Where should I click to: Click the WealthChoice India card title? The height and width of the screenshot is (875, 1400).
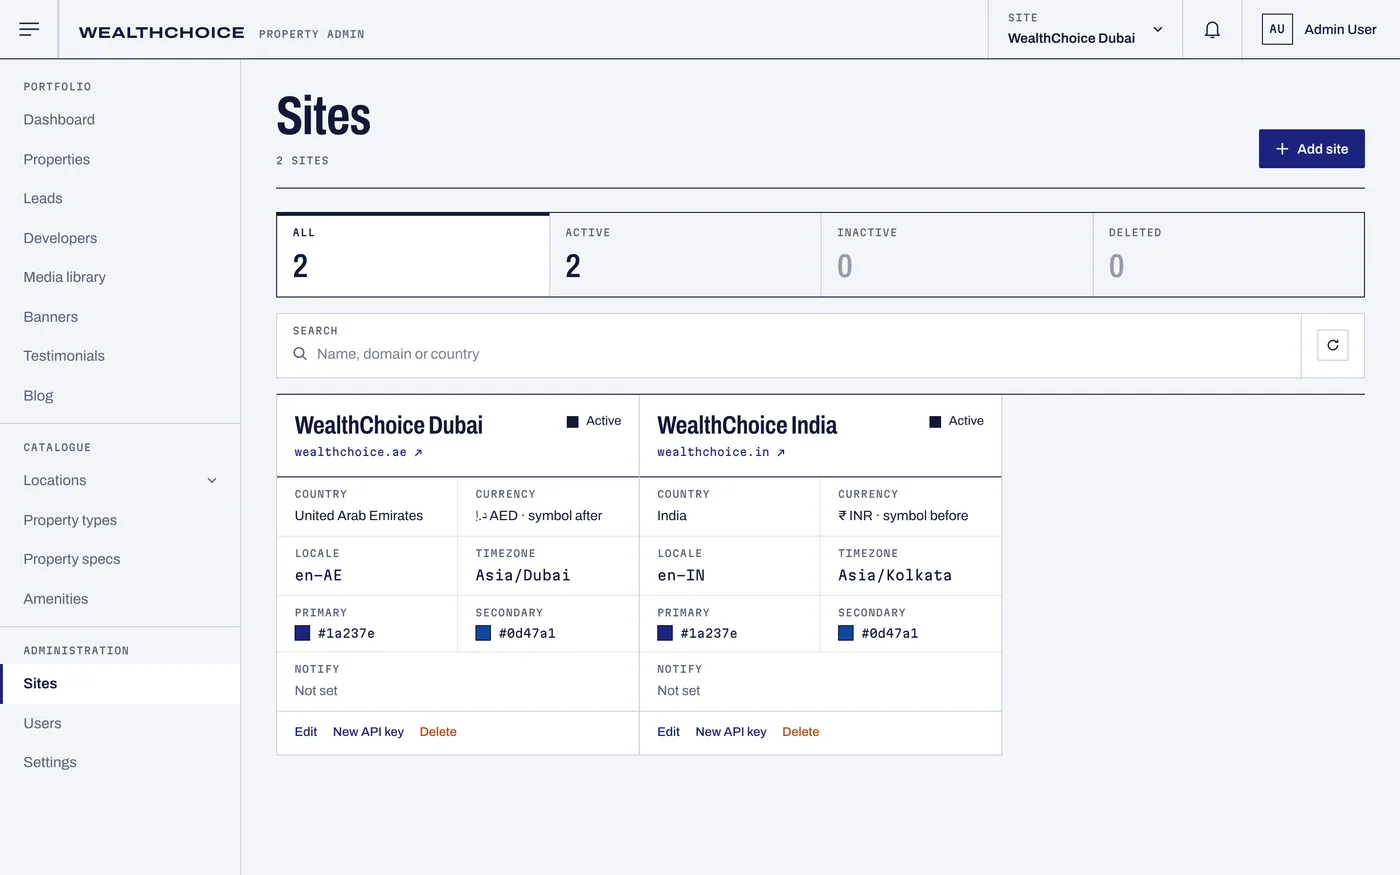747,425
